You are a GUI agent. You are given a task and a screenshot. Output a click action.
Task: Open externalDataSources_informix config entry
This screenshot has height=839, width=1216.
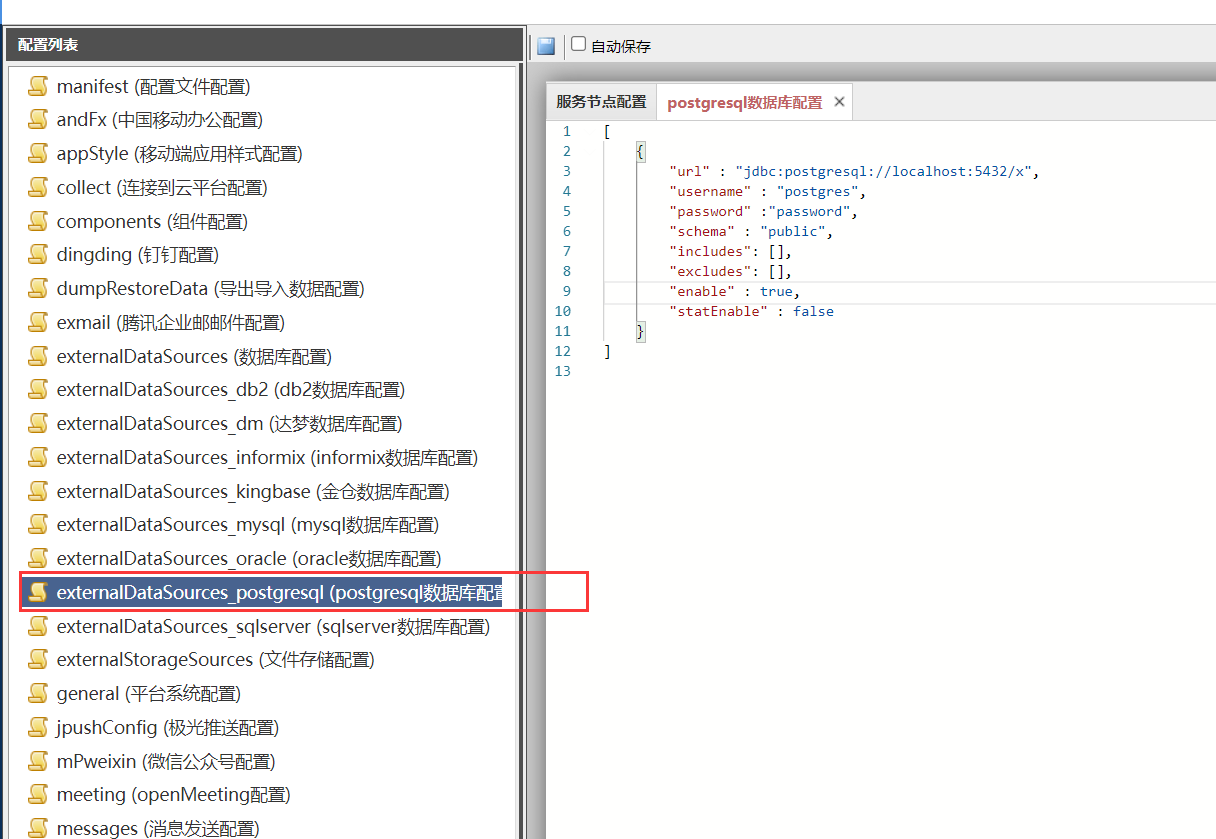click(267, 458)
